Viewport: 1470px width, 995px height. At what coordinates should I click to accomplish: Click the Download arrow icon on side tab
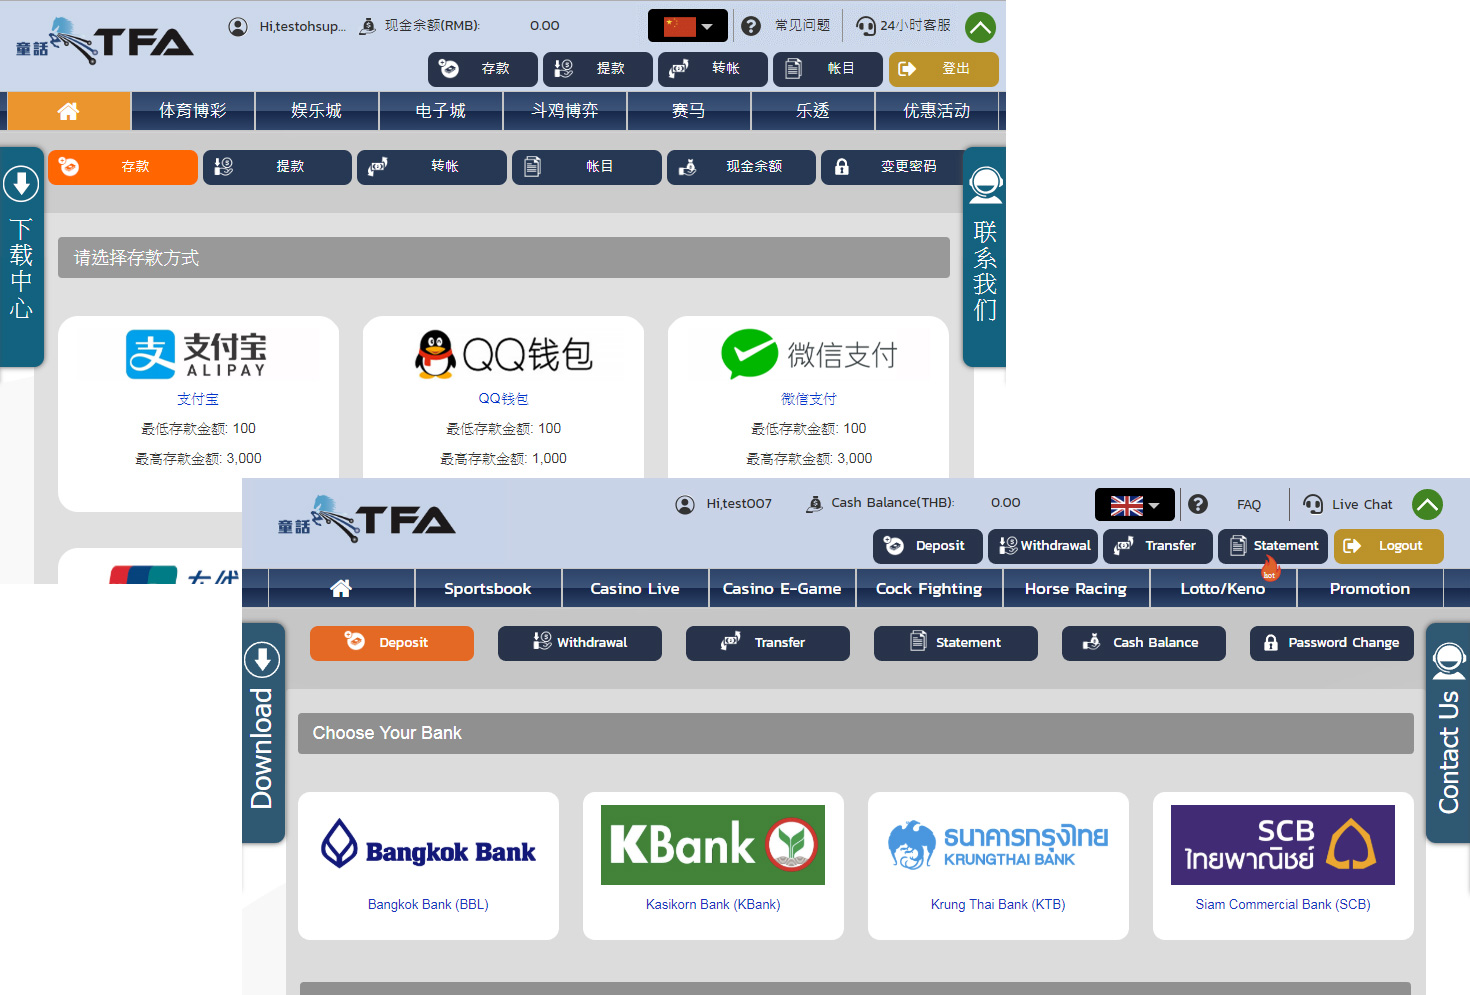coord(262,660)
